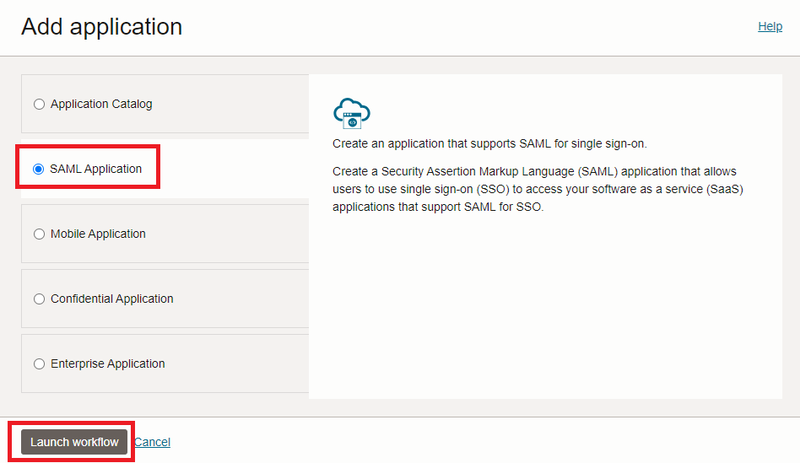Screen dimensions: 800x463
Task: Open the Help link
Action: 770,27
